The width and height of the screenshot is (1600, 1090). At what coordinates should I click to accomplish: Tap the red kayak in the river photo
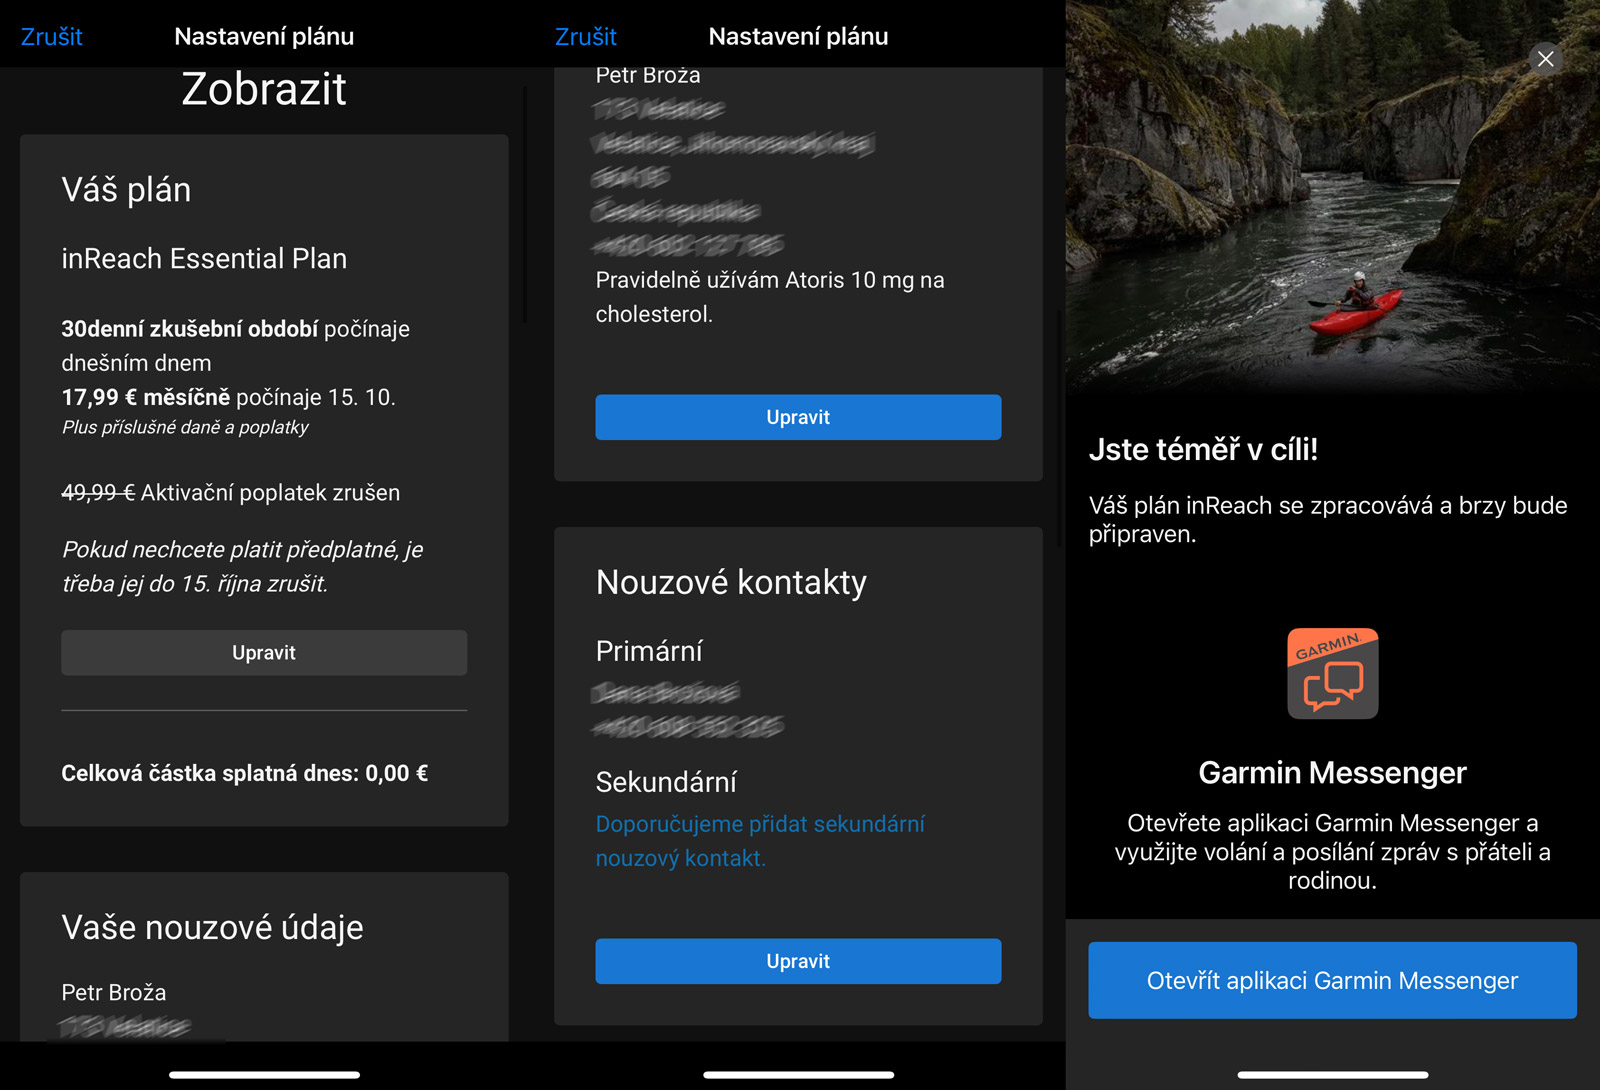point(1355,308)
